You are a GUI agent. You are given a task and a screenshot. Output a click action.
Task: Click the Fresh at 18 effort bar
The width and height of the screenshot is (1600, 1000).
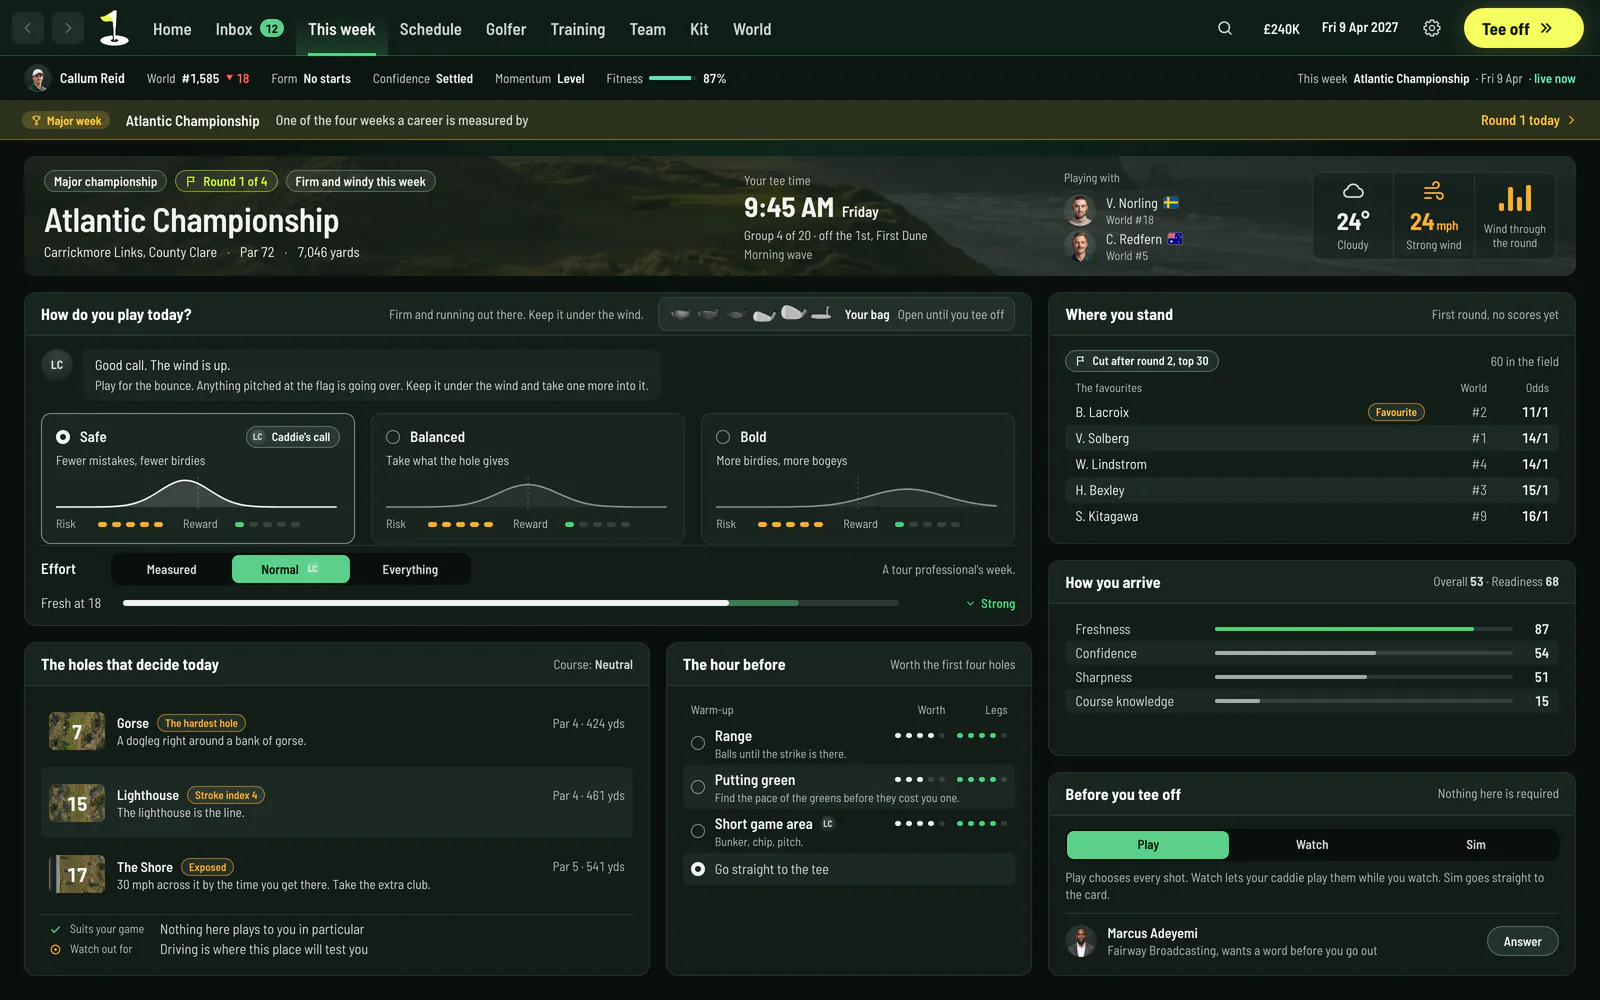[511, 603]
